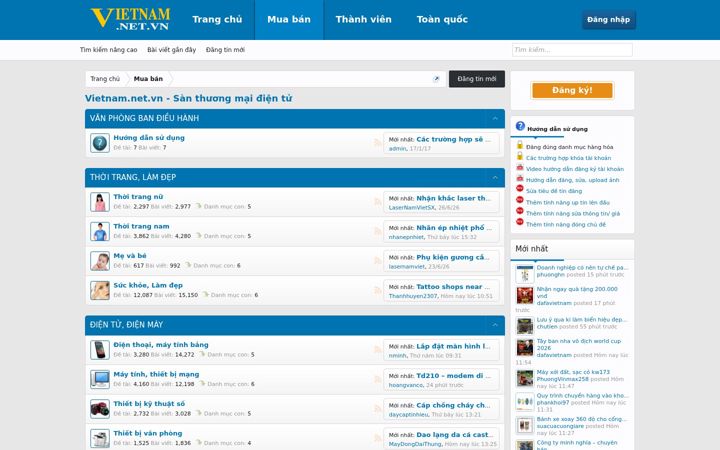Click the quick navigation icon in breadcrumb bar
This screenshot has height=450, width=720.
tap(436, 79)
